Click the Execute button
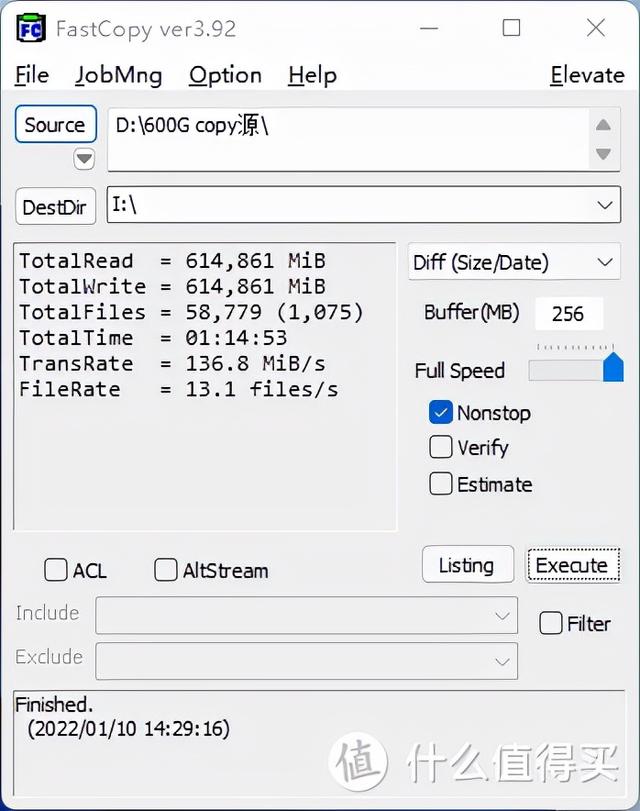This screenshot has height=811, width=640. coord(572,565)
